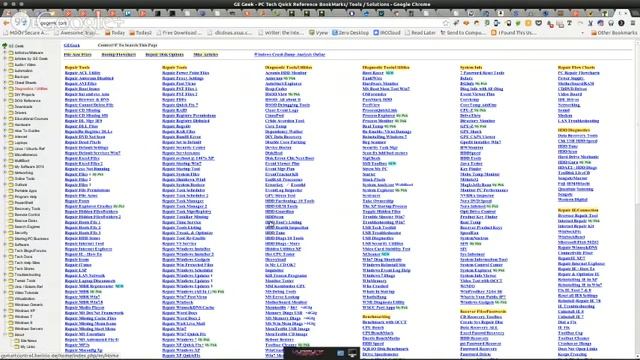Expand the Networking folder node
This screenshot has height=360, width=640.
(5, 173)
